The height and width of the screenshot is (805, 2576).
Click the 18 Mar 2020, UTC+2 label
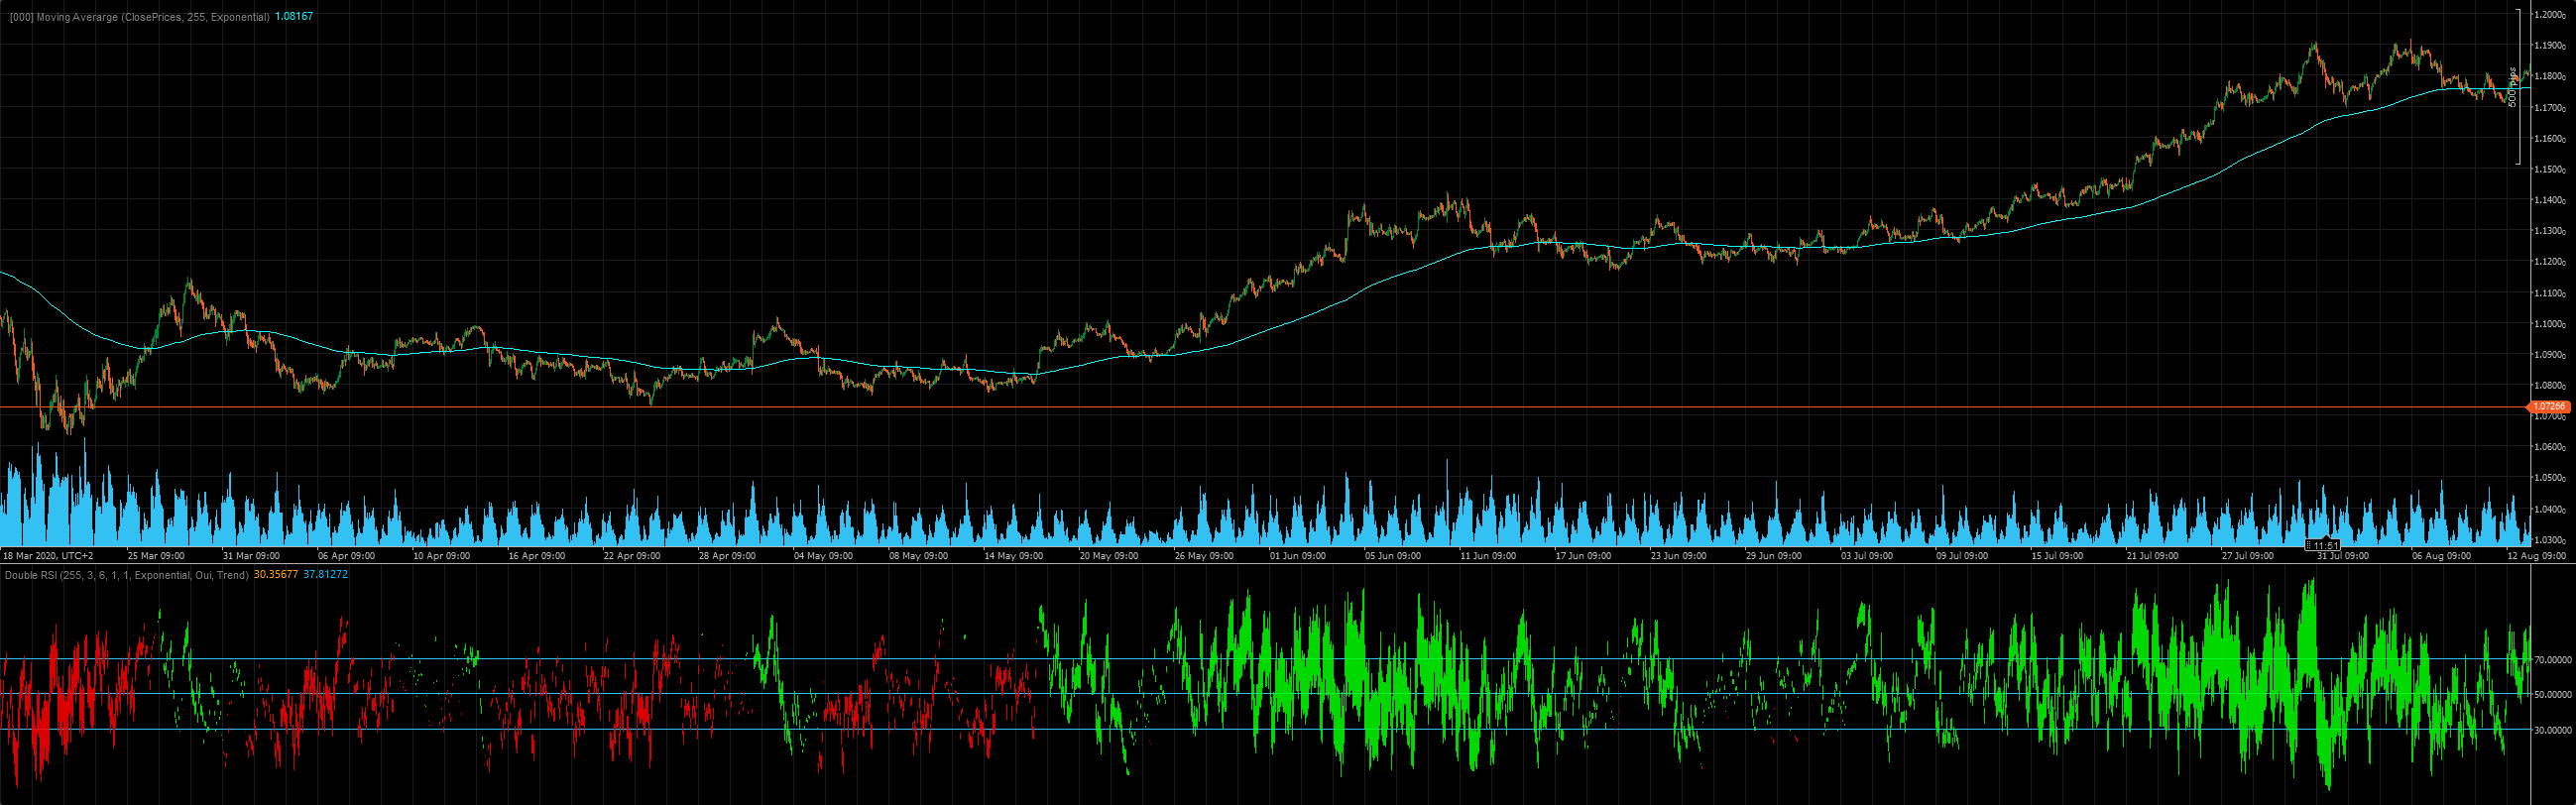pos(48,556)
